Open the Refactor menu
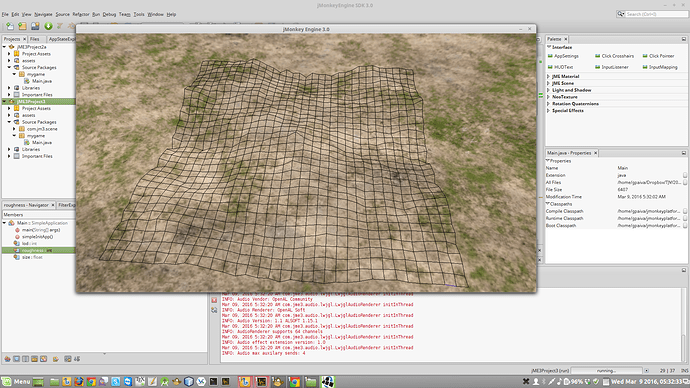This screenshot has width=690, height=388. pos(81,14)
